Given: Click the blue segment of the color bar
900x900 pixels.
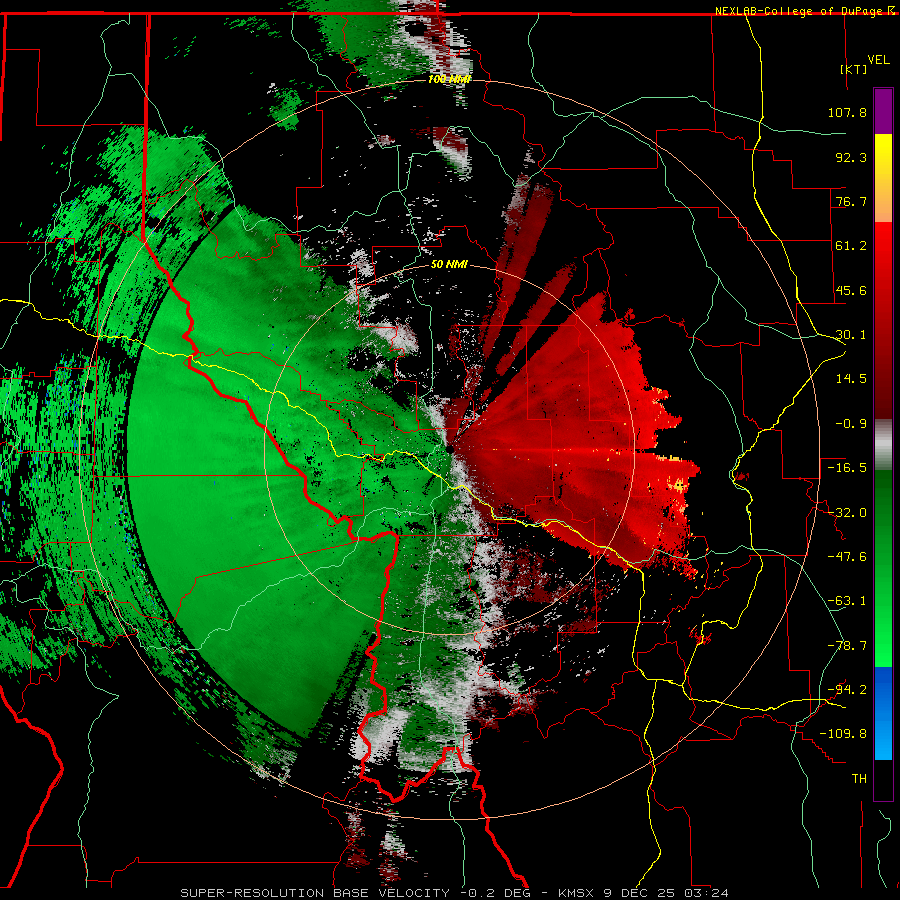Looking at the screenshot, I should coord(883,713).
